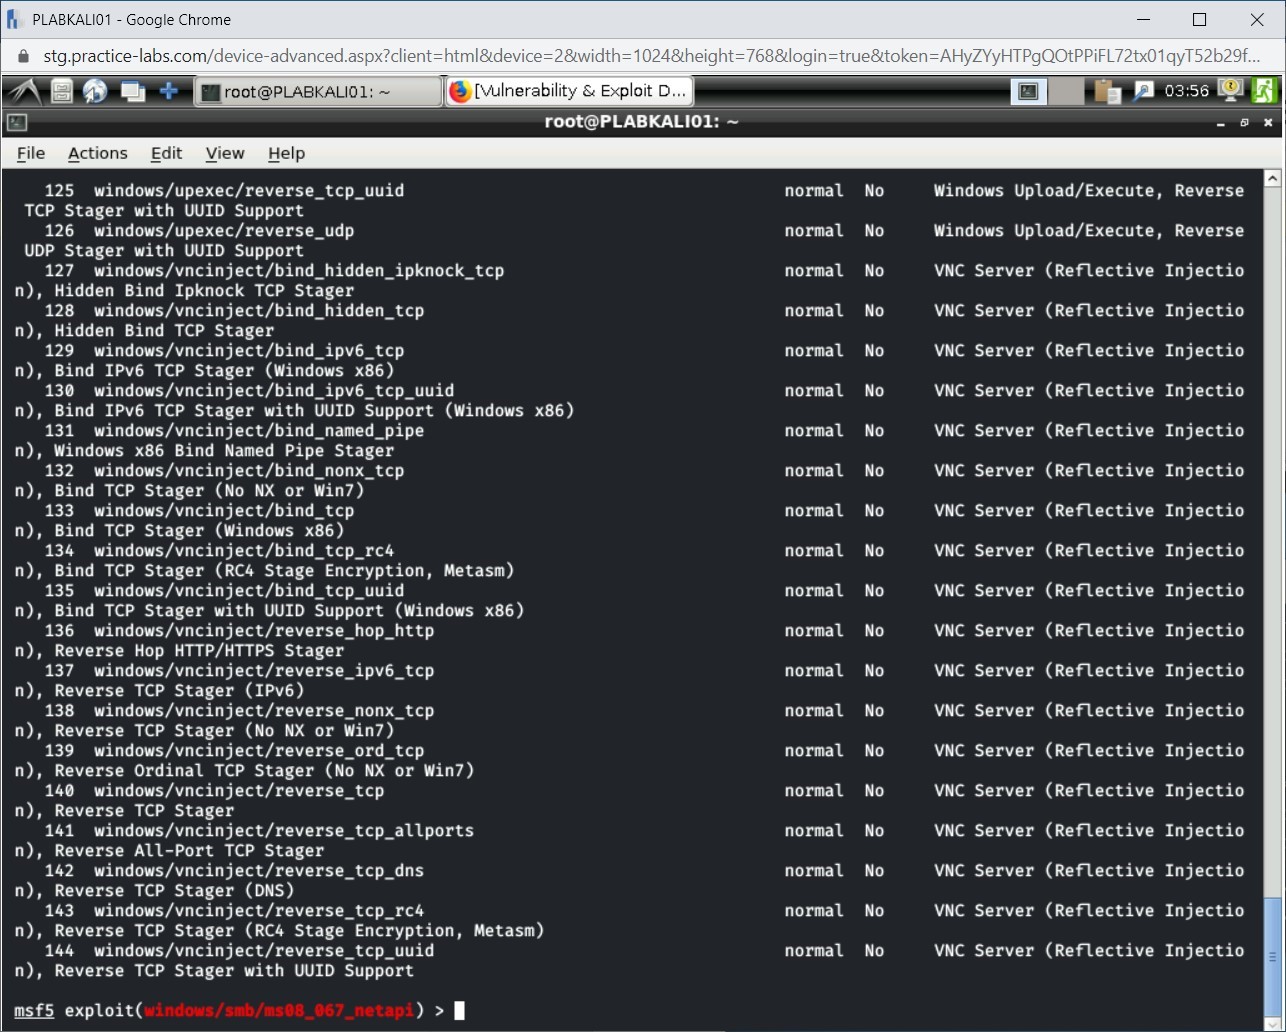Open the Help menu
This screenshot has width=1286, height=1032.
[x=286, y=153]
